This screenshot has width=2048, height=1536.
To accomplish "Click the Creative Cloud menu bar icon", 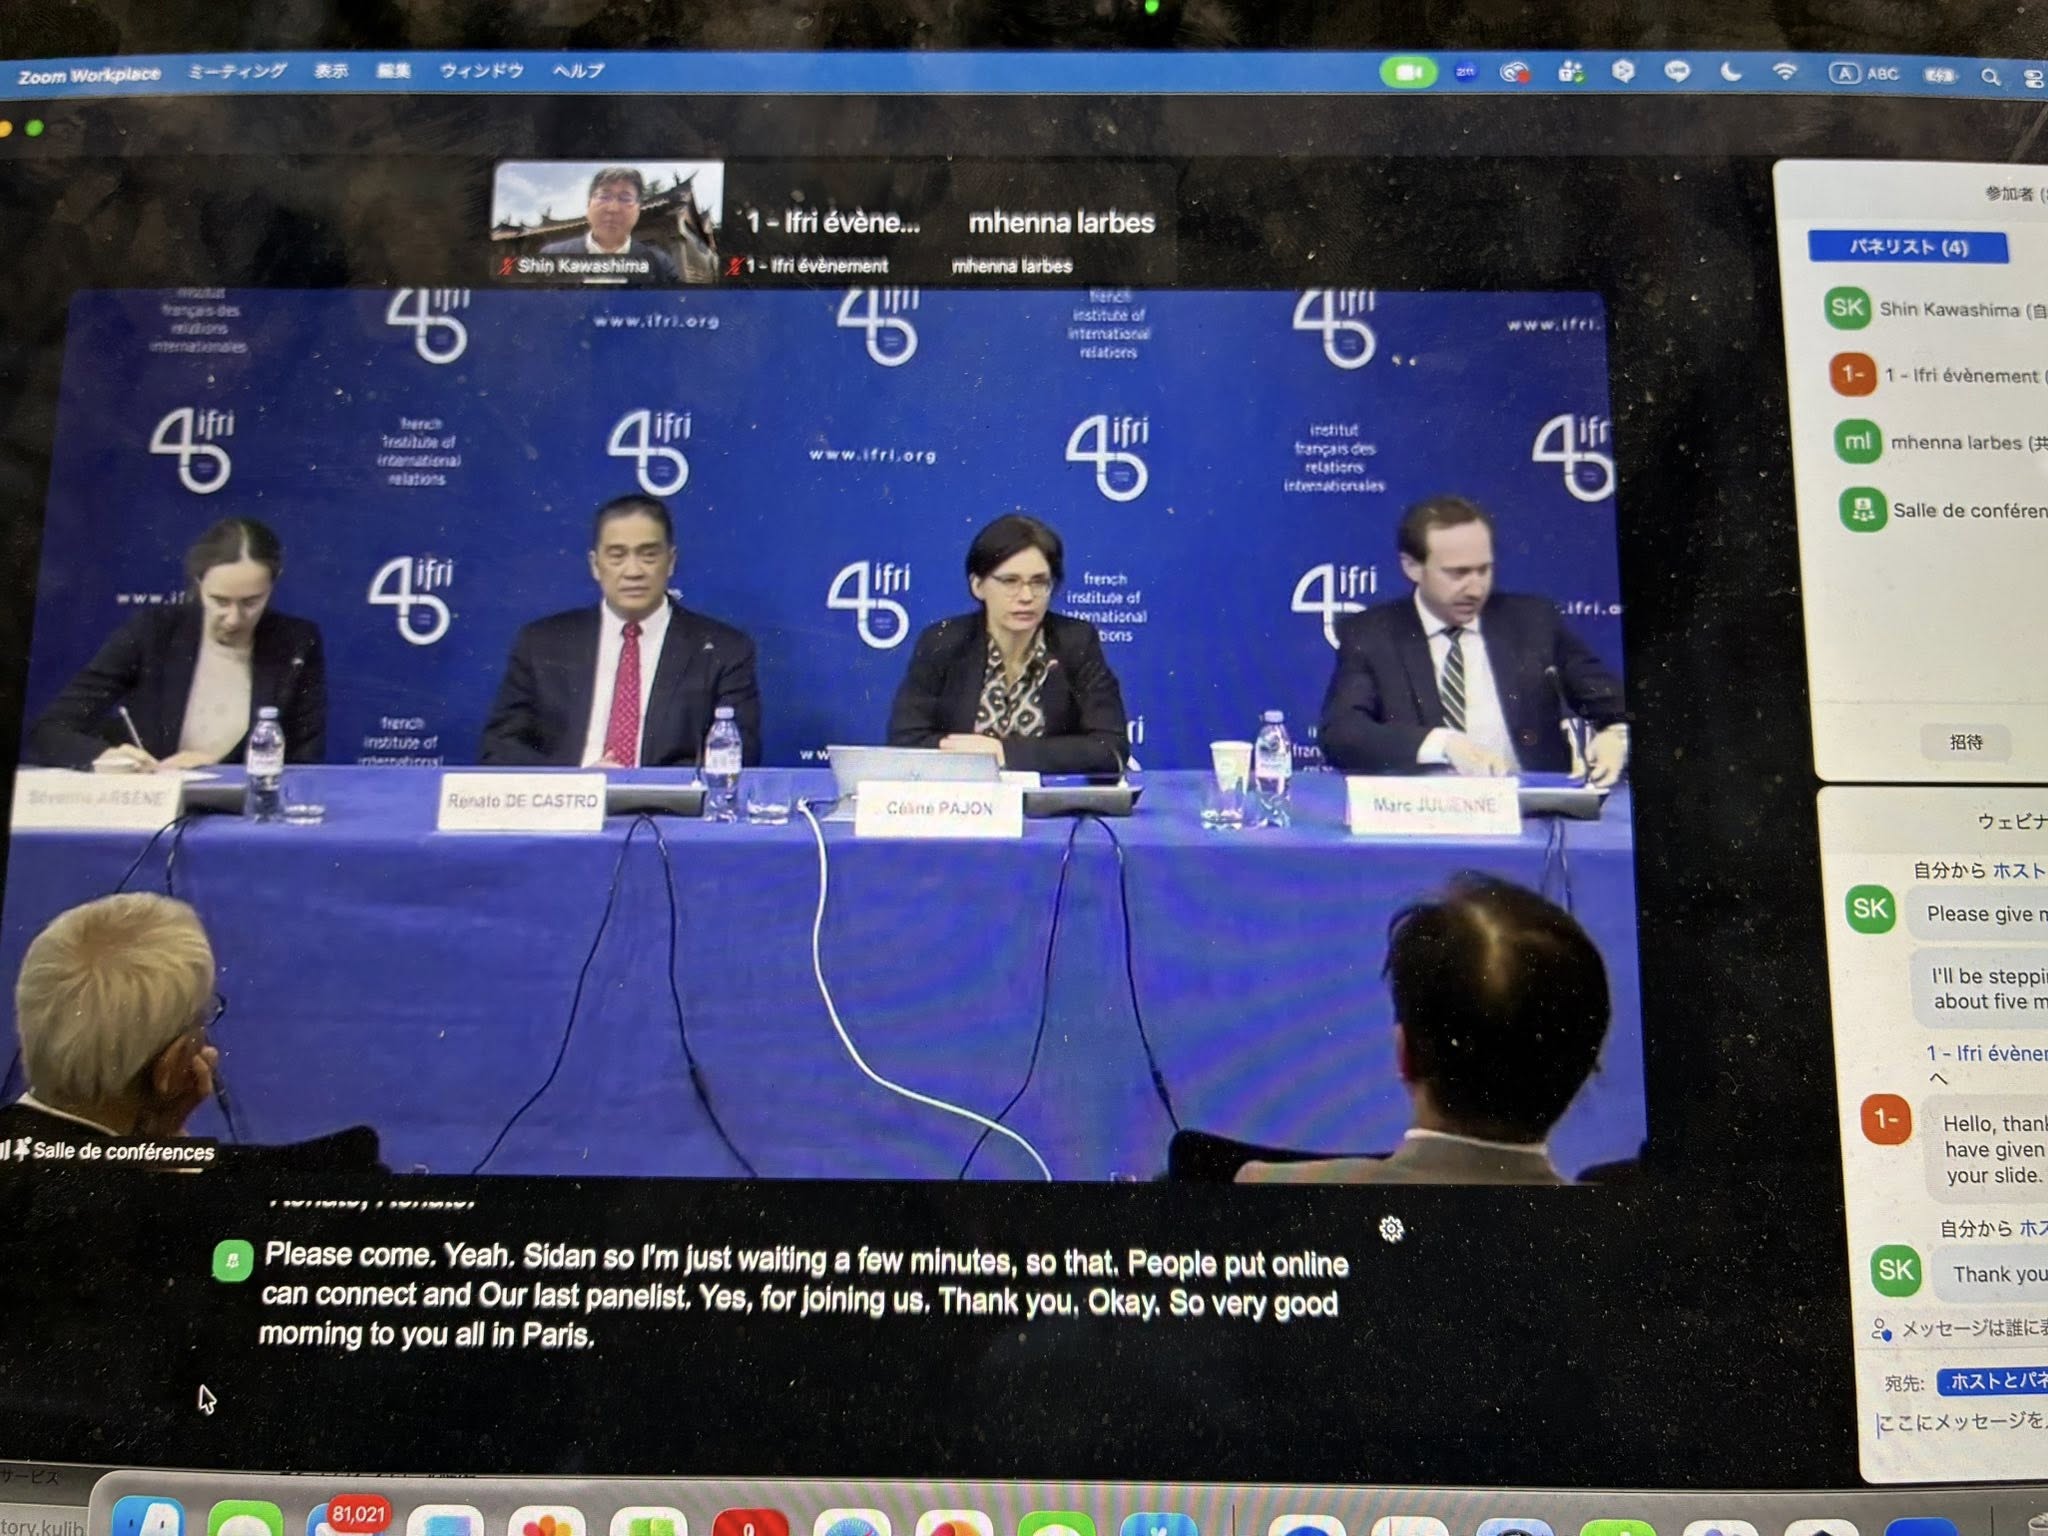I will pos(1516,72).
